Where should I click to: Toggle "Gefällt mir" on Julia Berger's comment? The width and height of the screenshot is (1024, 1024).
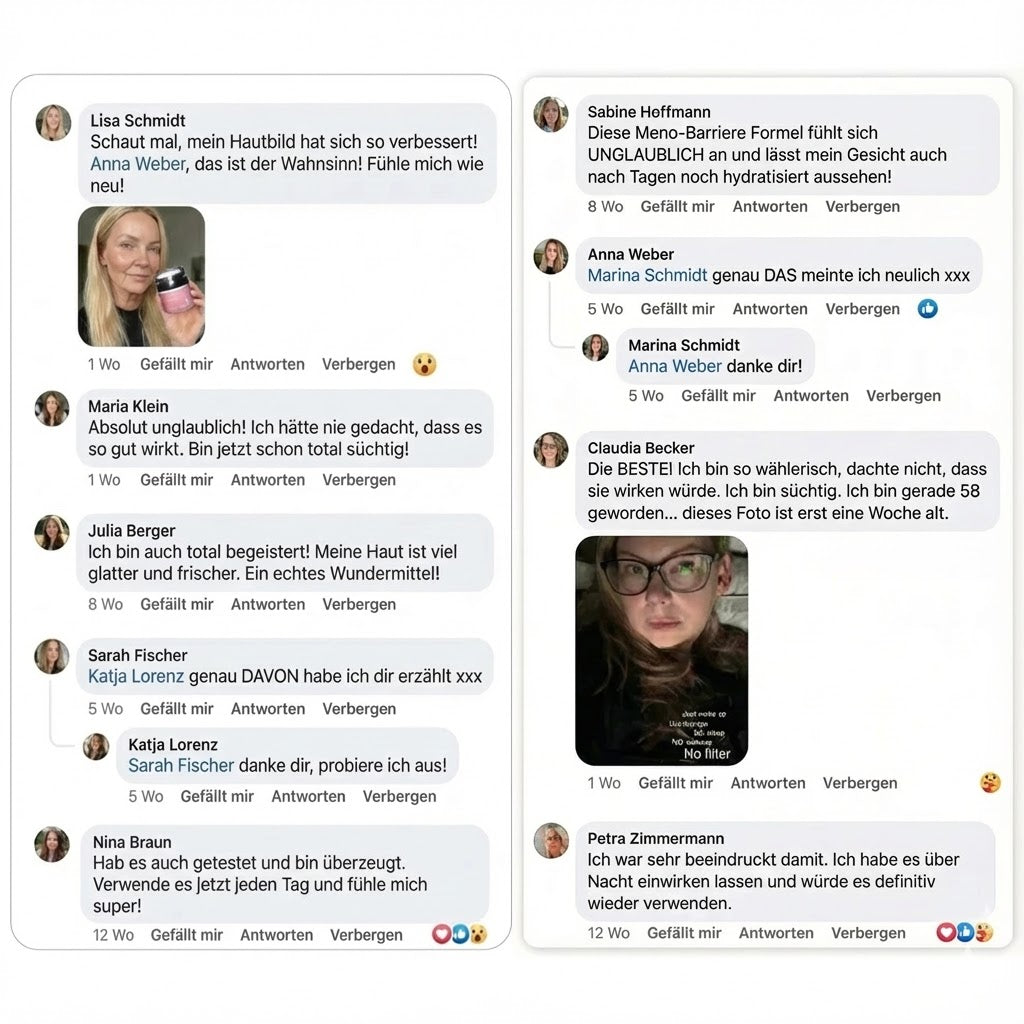click(176, 604)
